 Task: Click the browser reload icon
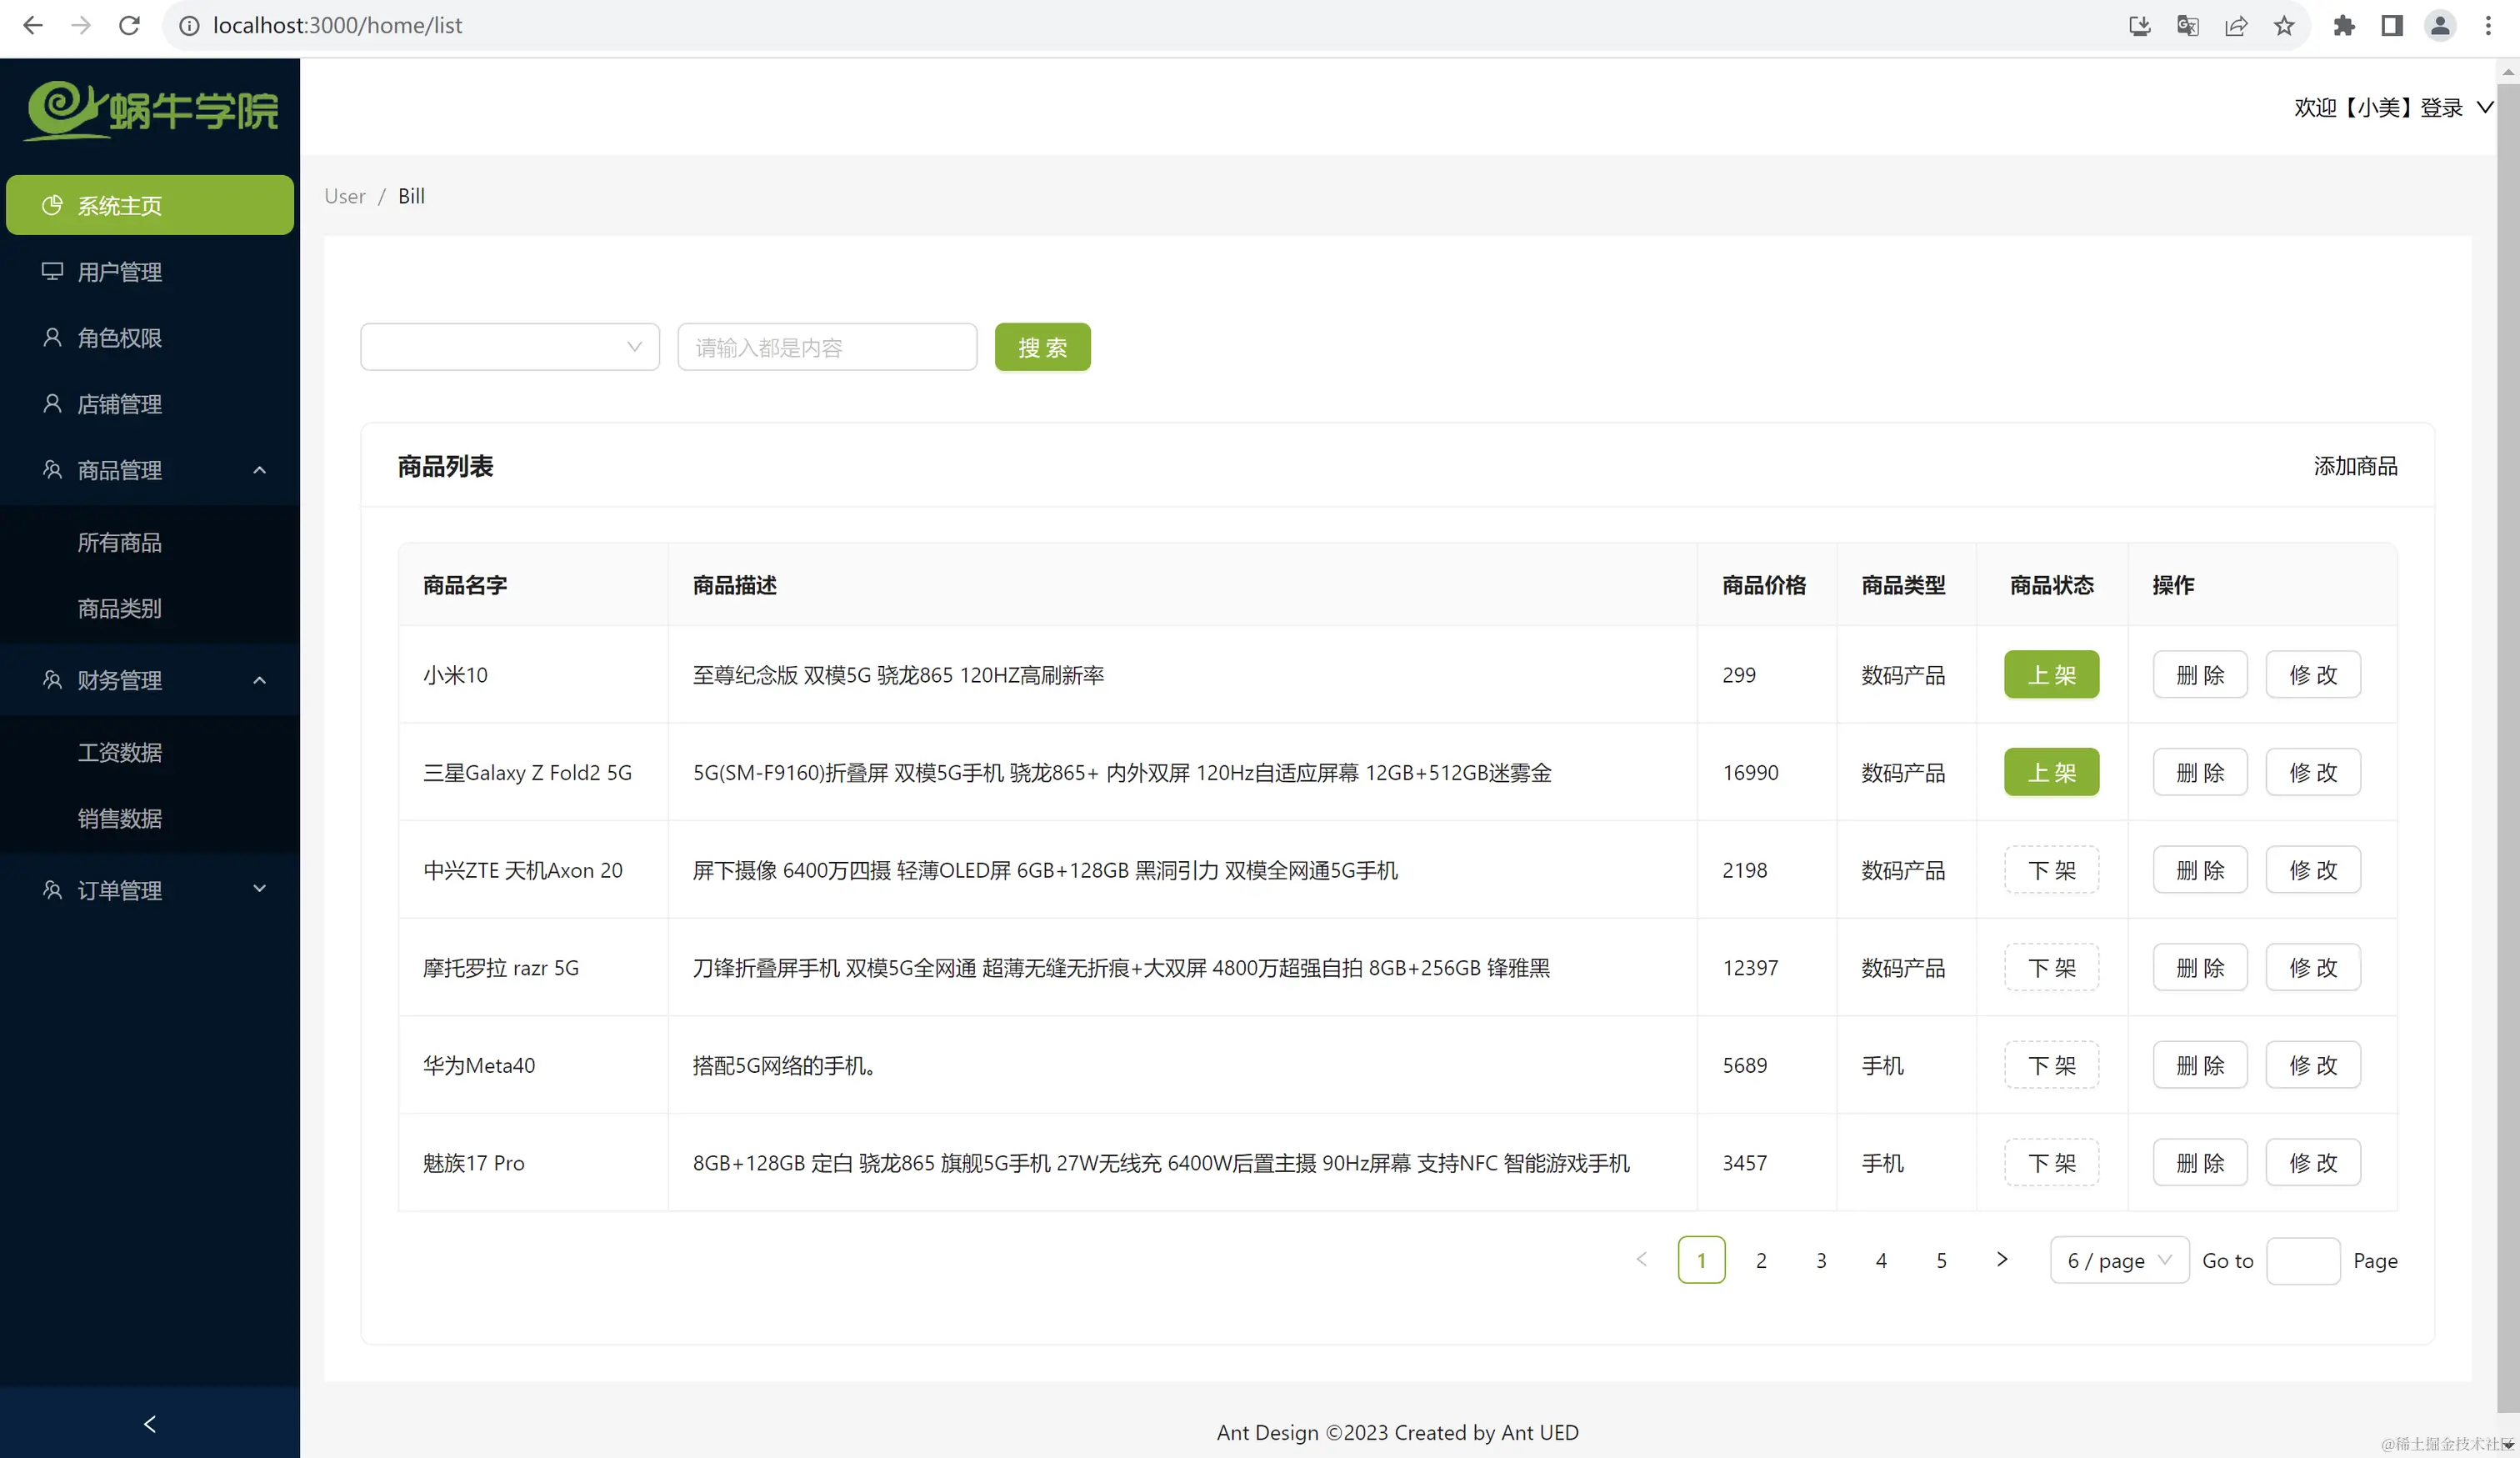pyautogui.click(x=129, y=26)
